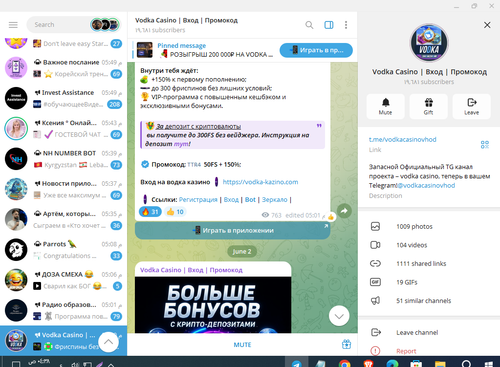The image size is (500, 367).
Task: Open the ДОЗА СМЕХА chat
Action: [x=63, y=280]
